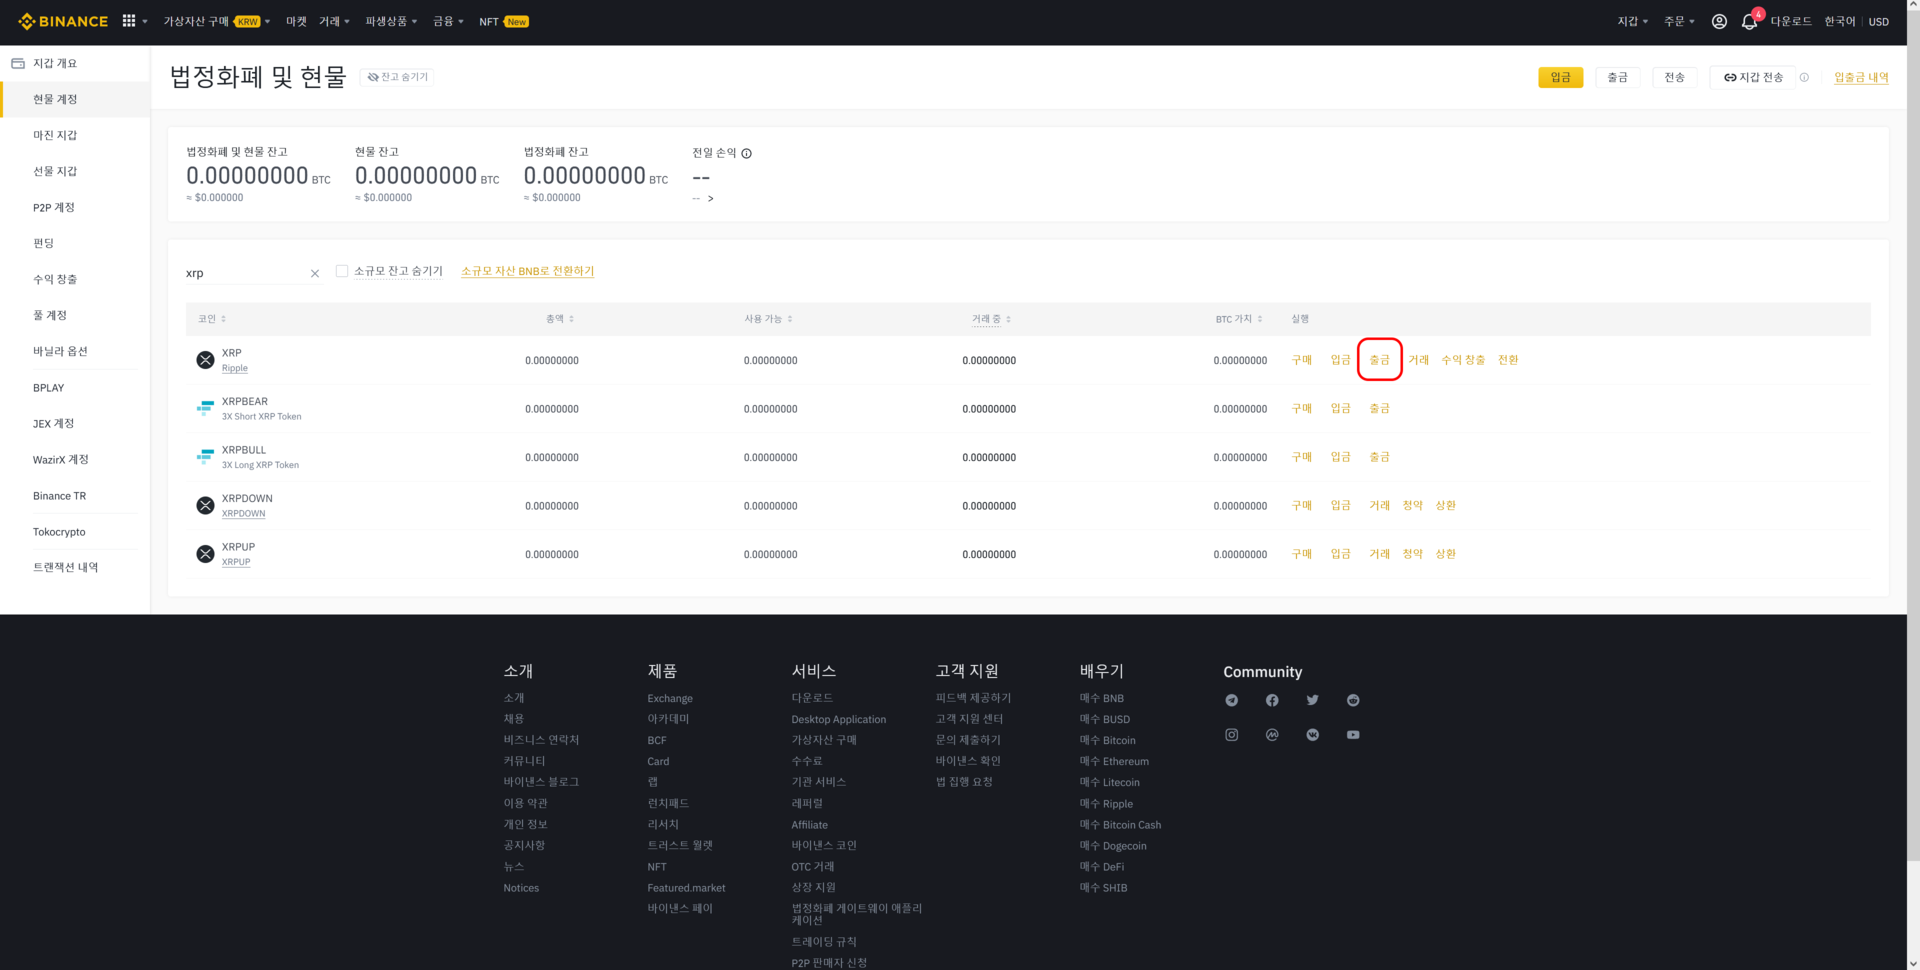Click 전환 in the XRP row
The height and width of the screenshot is (970, 1920).
(x=1508, y=360)
